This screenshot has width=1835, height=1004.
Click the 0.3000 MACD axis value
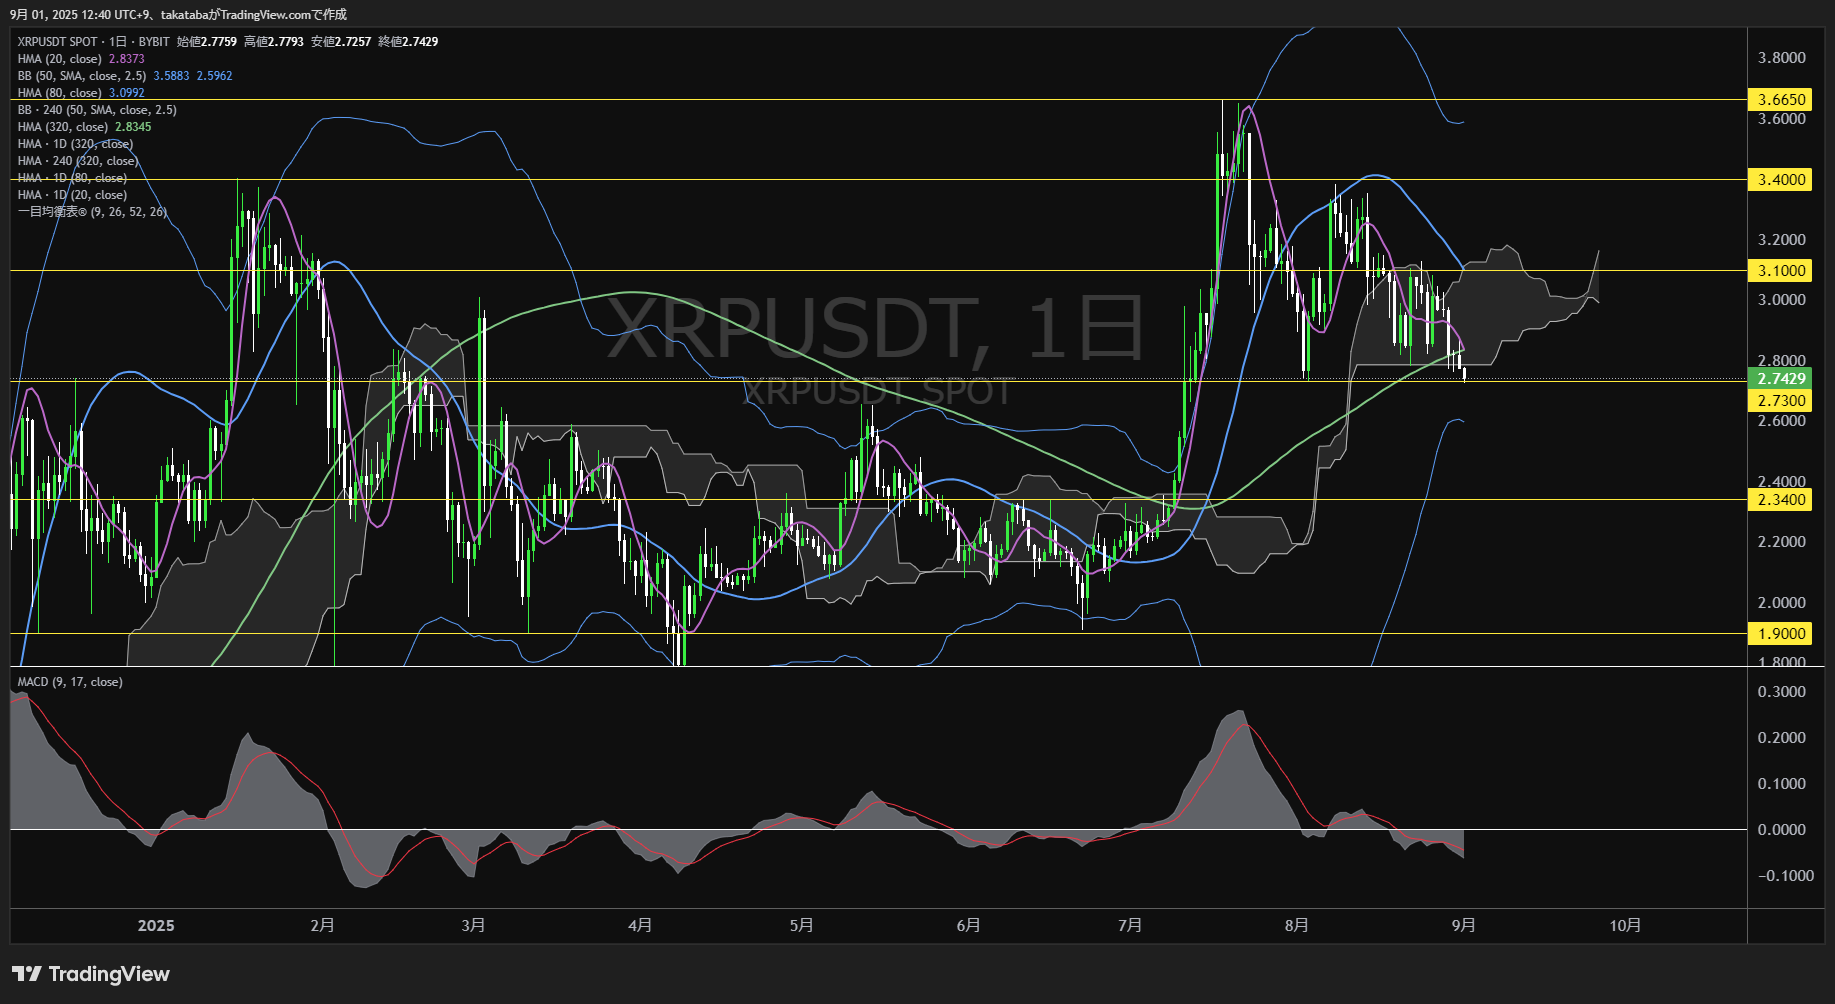(x=1782, y=691)
